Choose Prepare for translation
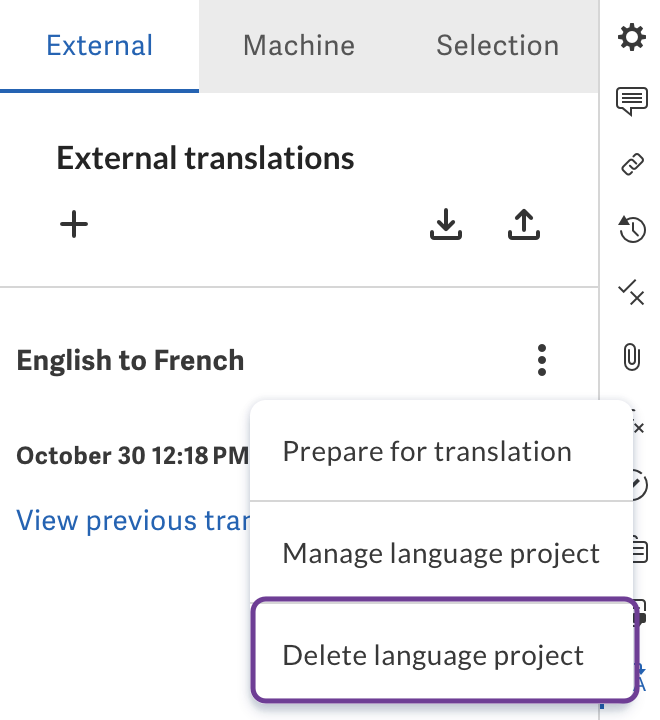Image resolution: width=660 pixels, height=720 pixels. coord(427,451)
